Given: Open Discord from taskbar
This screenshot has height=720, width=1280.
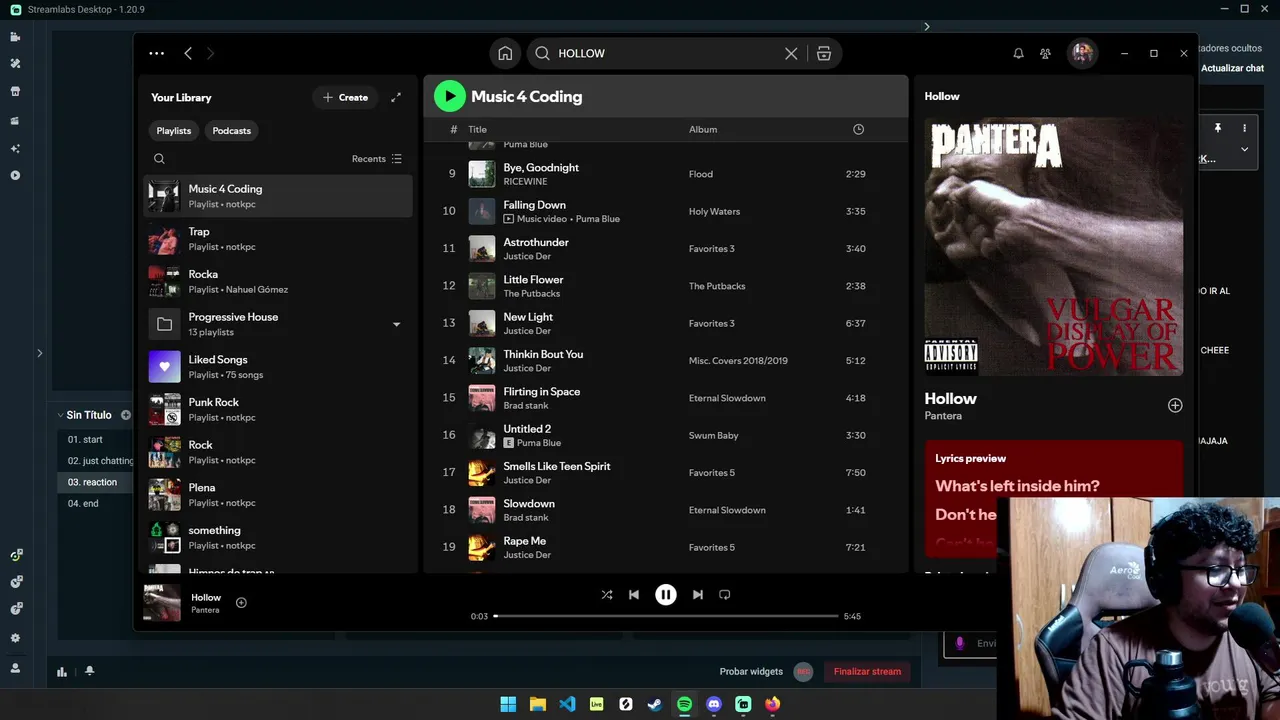Looking at the screenshot, I should point(713,704).
